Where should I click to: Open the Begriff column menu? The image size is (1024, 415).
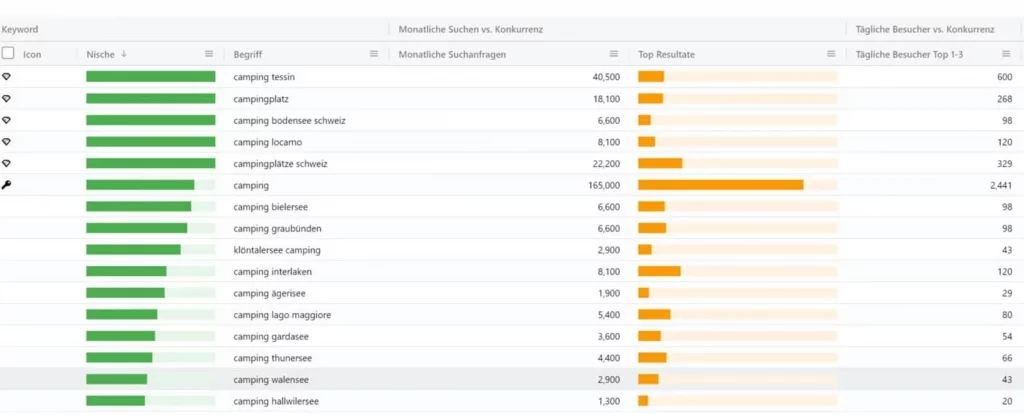click(x=374, y=54)
